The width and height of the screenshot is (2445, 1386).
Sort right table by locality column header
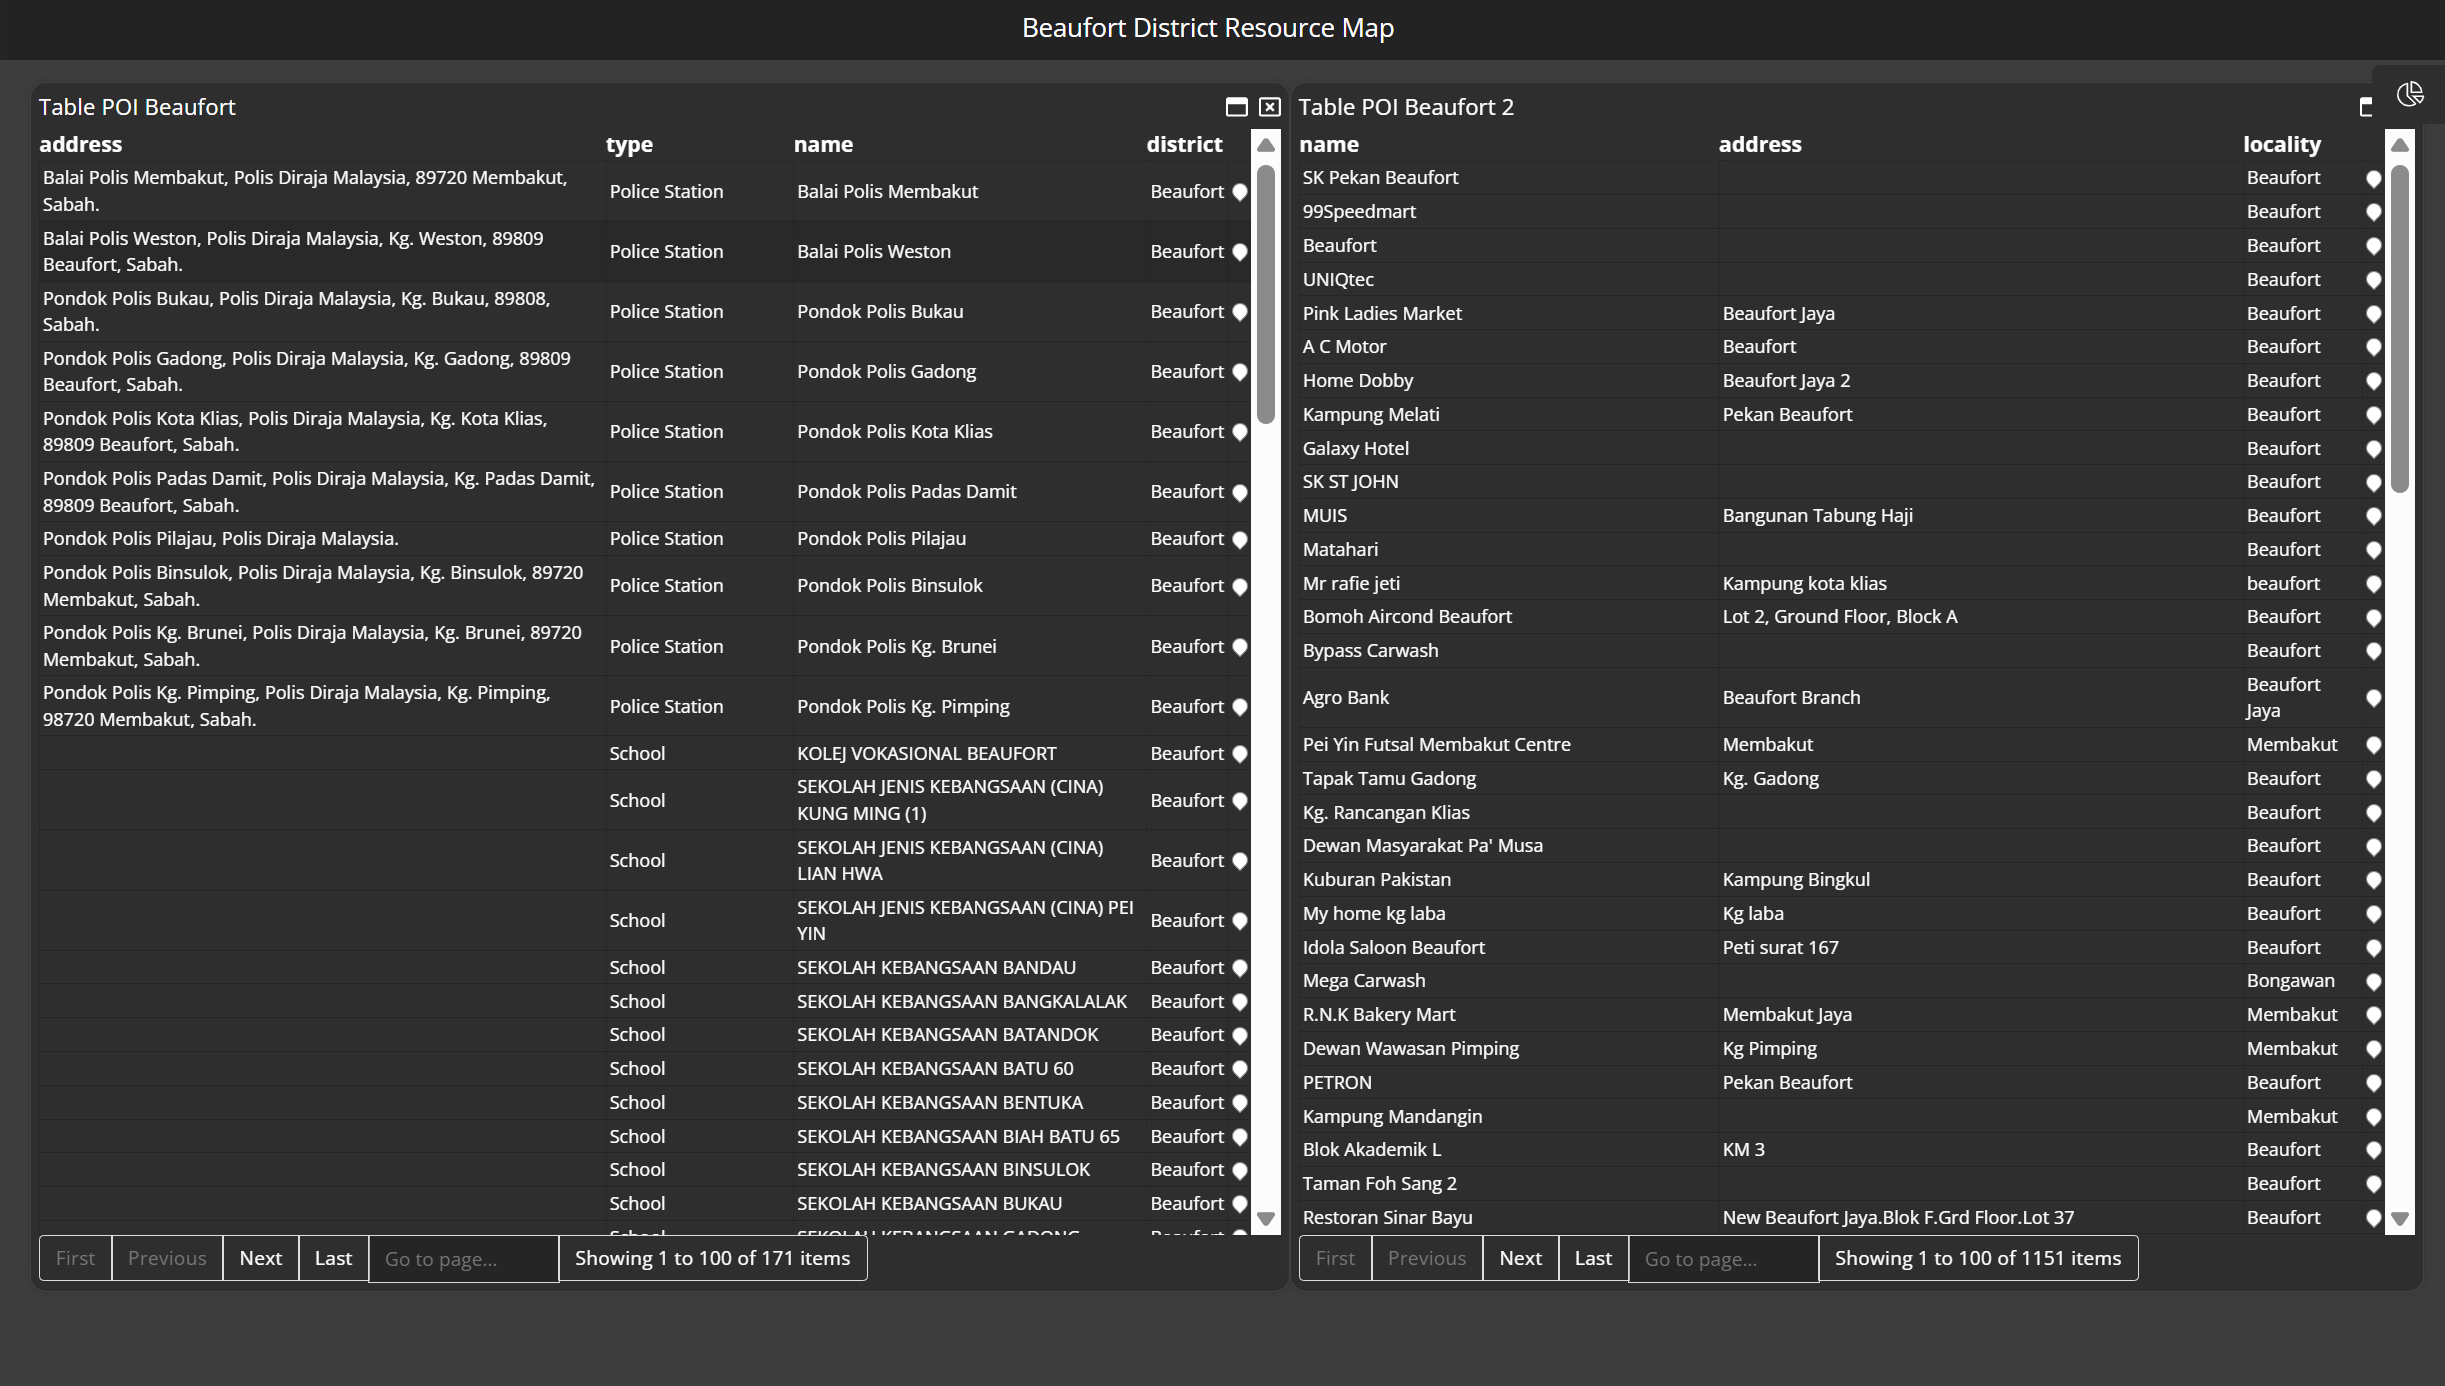click(x=2281, y=144)
